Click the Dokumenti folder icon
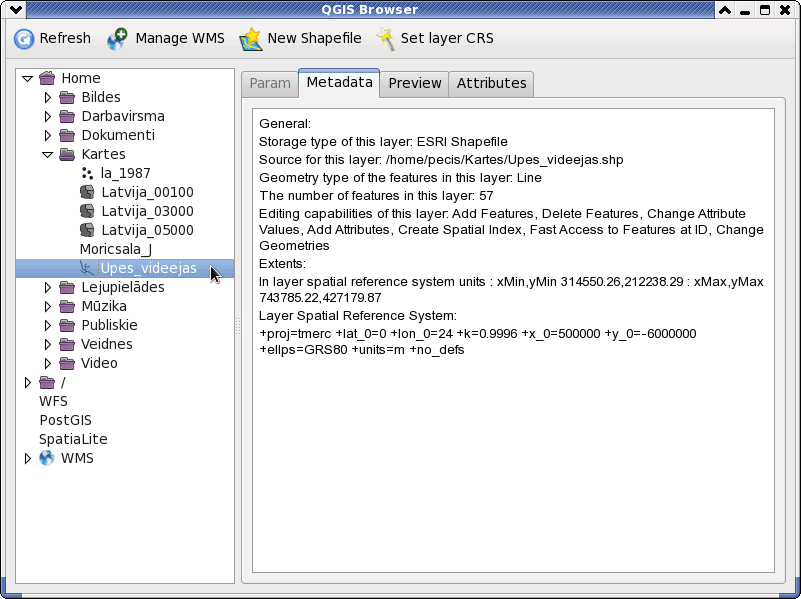801x599 pixels. pyautogui.click(x=67, y=135)
